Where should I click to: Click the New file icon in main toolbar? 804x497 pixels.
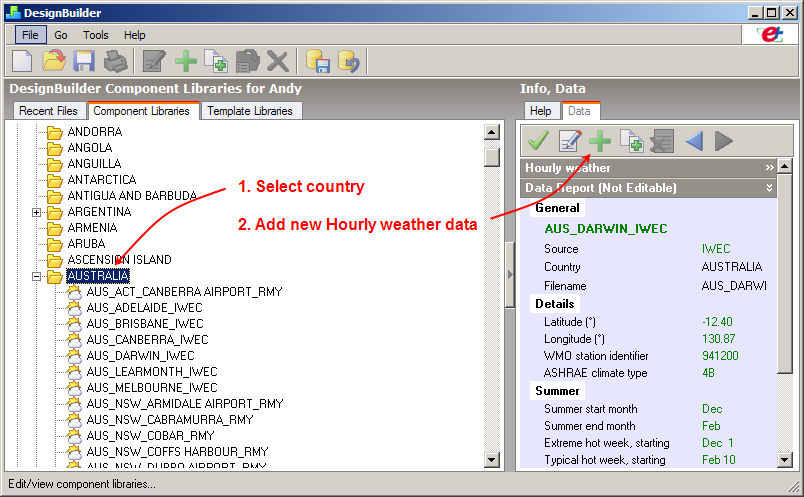click(23, 62)
